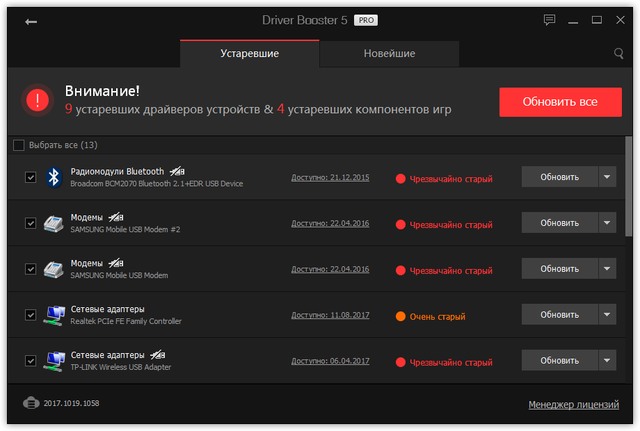Click the 'Доступно: 11.08.2017' date link
This screenshot has width=640, height=431.
tap(330, 315)
